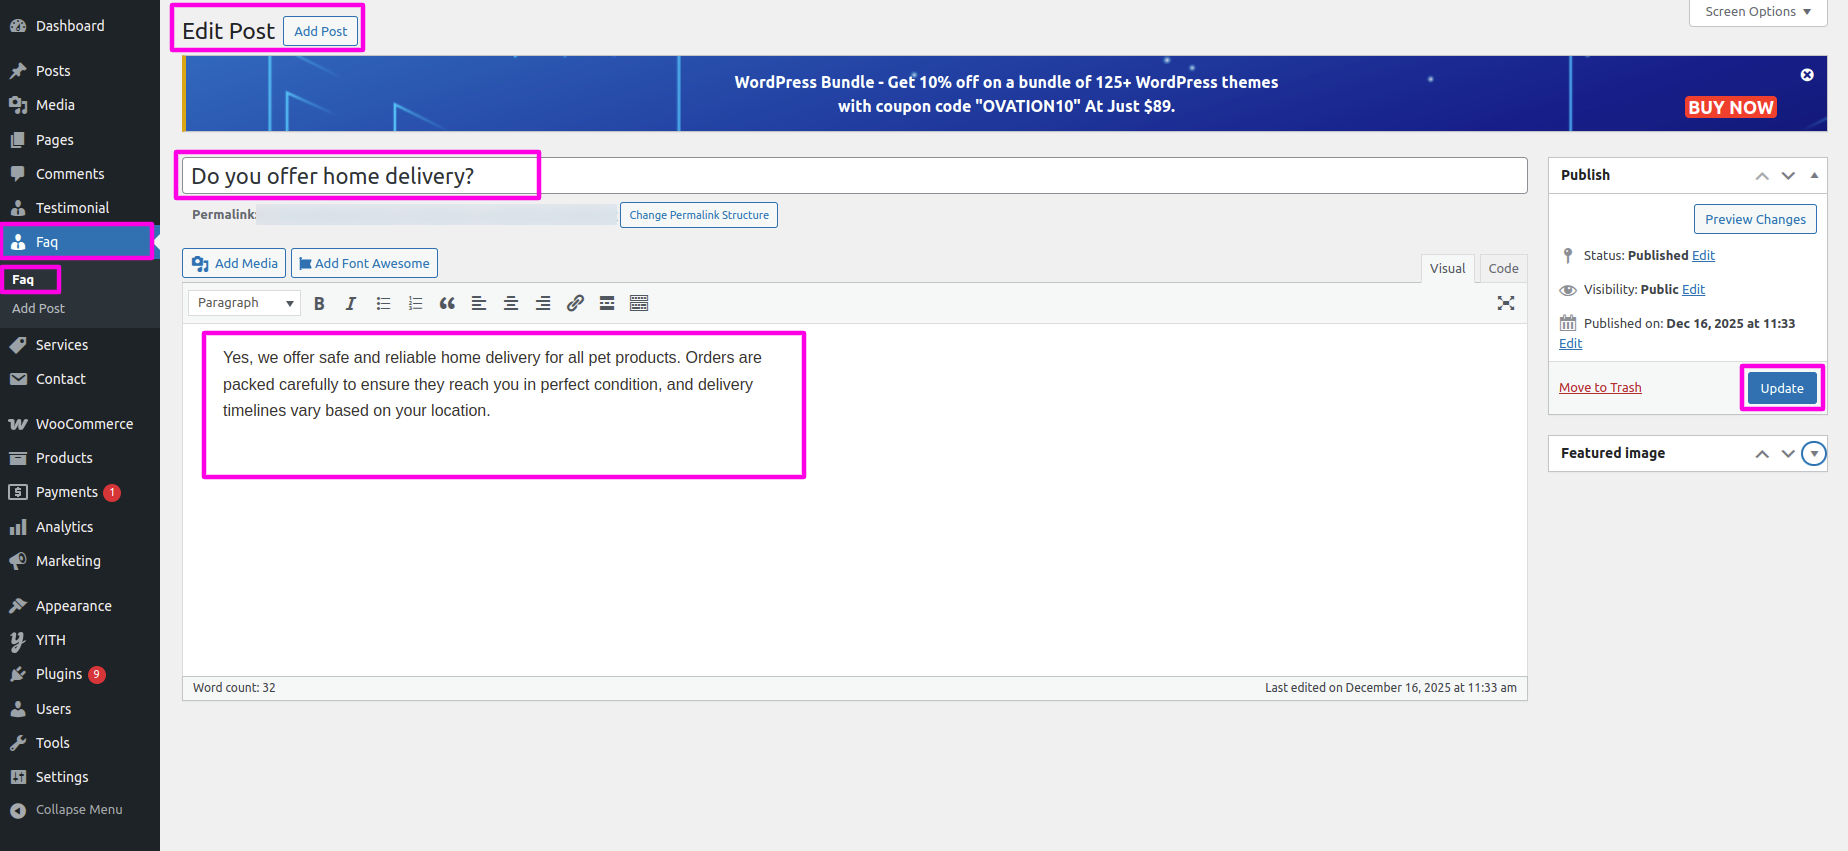Toggle the editor toolbar visibility
Viewport: 1848px width, 851px height.
coord(639,304)
